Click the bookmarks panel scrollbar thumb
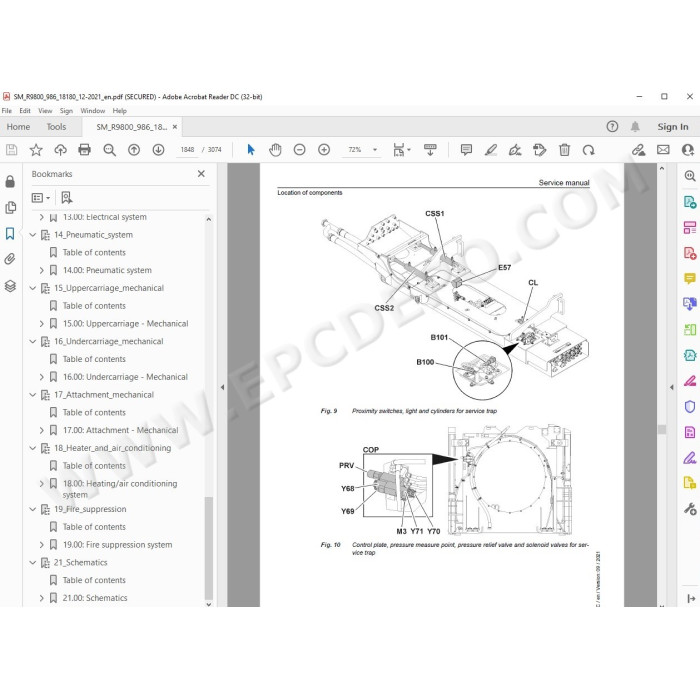This screenshot has width=700, height=700. tap(208, 548)
